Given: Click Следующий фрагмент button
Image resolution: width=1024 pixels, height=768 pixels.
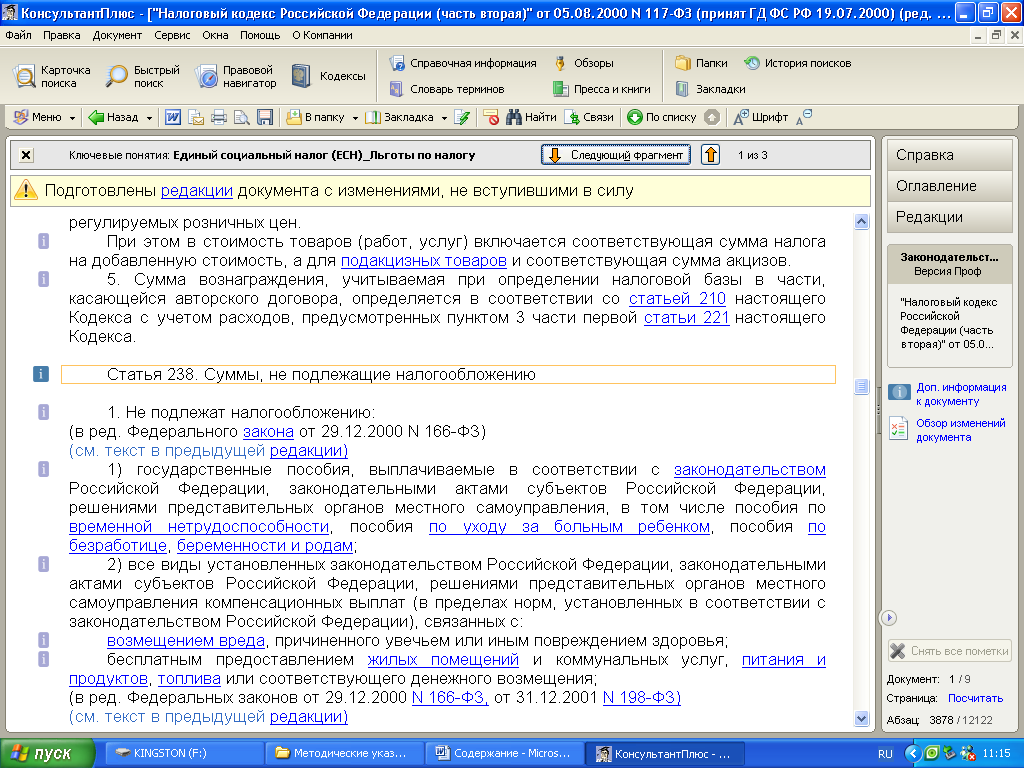Looking at the screenshot, I should 616,155.
